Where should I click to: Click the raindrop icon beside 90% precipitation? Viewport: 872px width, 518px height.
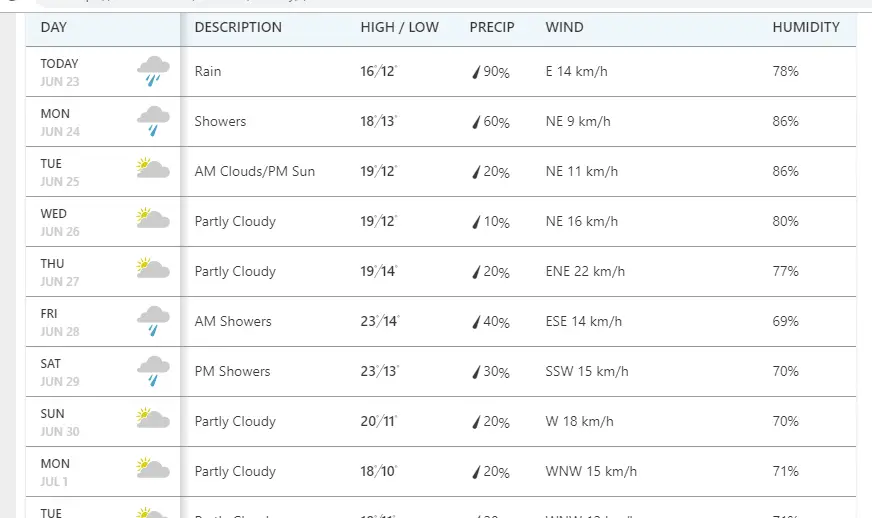(476, 72)
